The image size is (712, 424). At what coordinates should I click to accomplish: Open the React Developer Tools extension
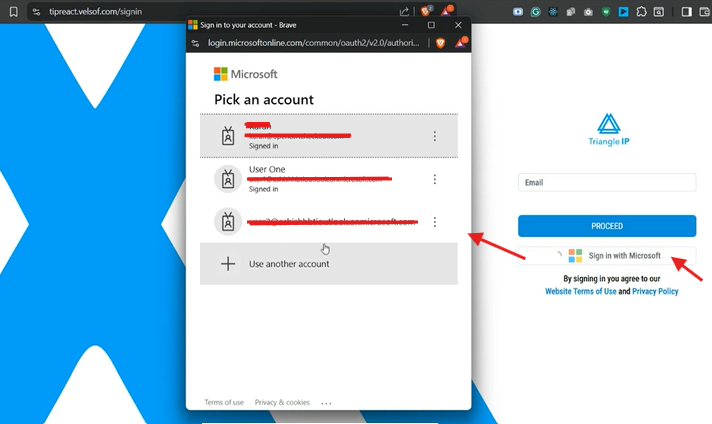point(552,12)
